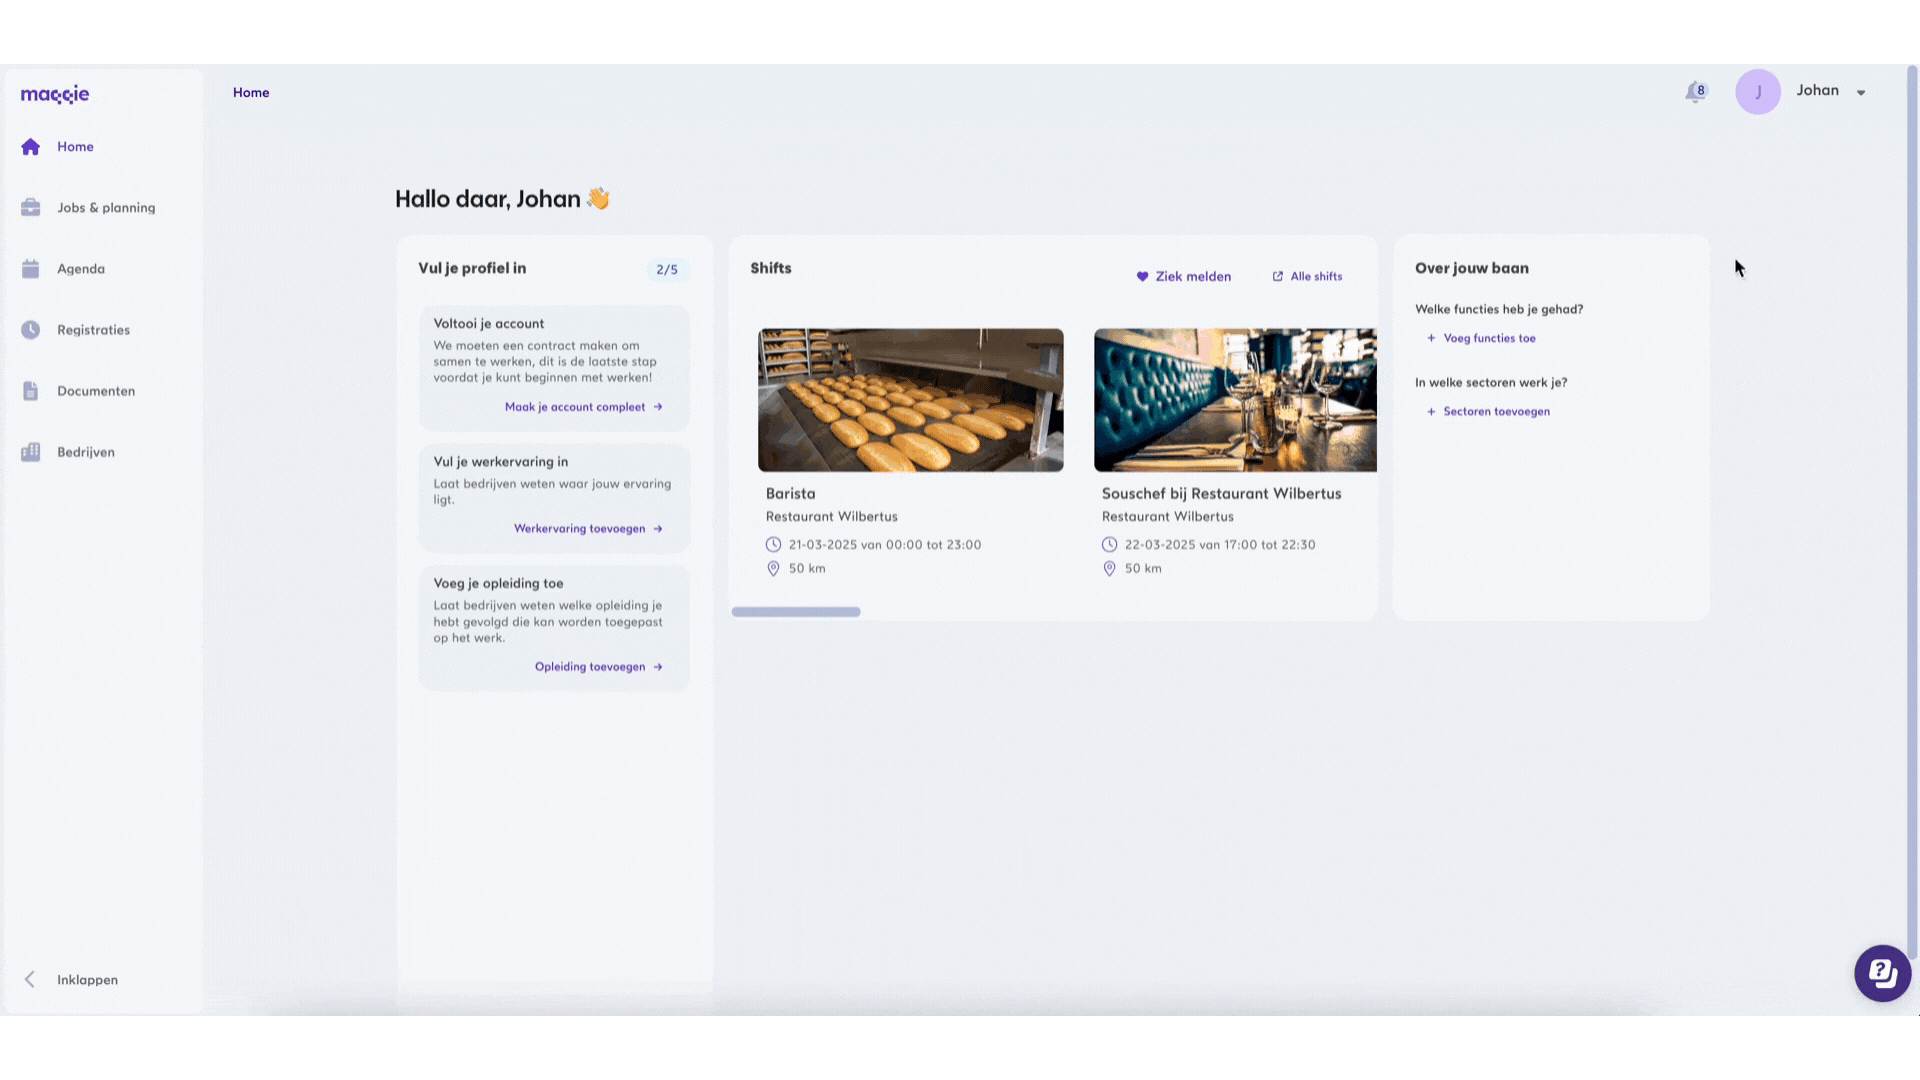Click Ziek melden button
1920x1080 pixels.
tap(1184, 277)
